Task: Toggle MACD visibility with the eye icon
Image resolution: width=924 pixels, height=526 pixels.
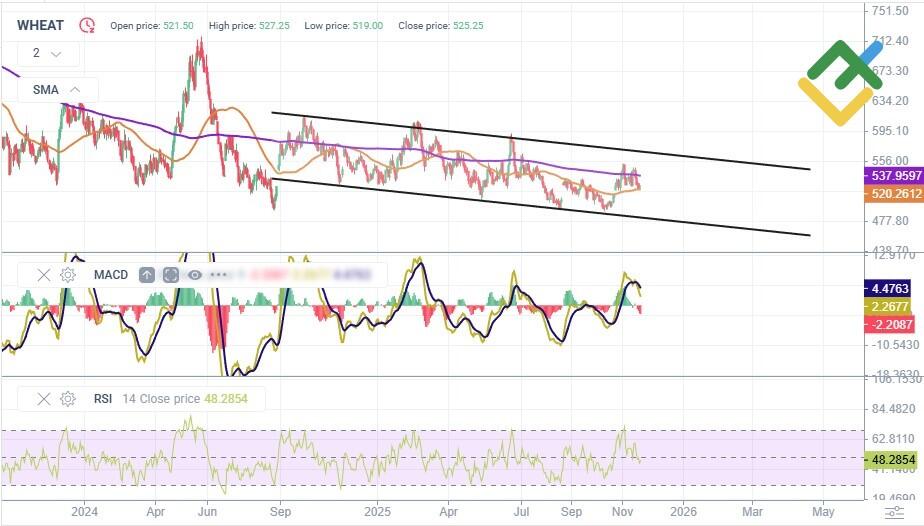Action: coord(194,275)
